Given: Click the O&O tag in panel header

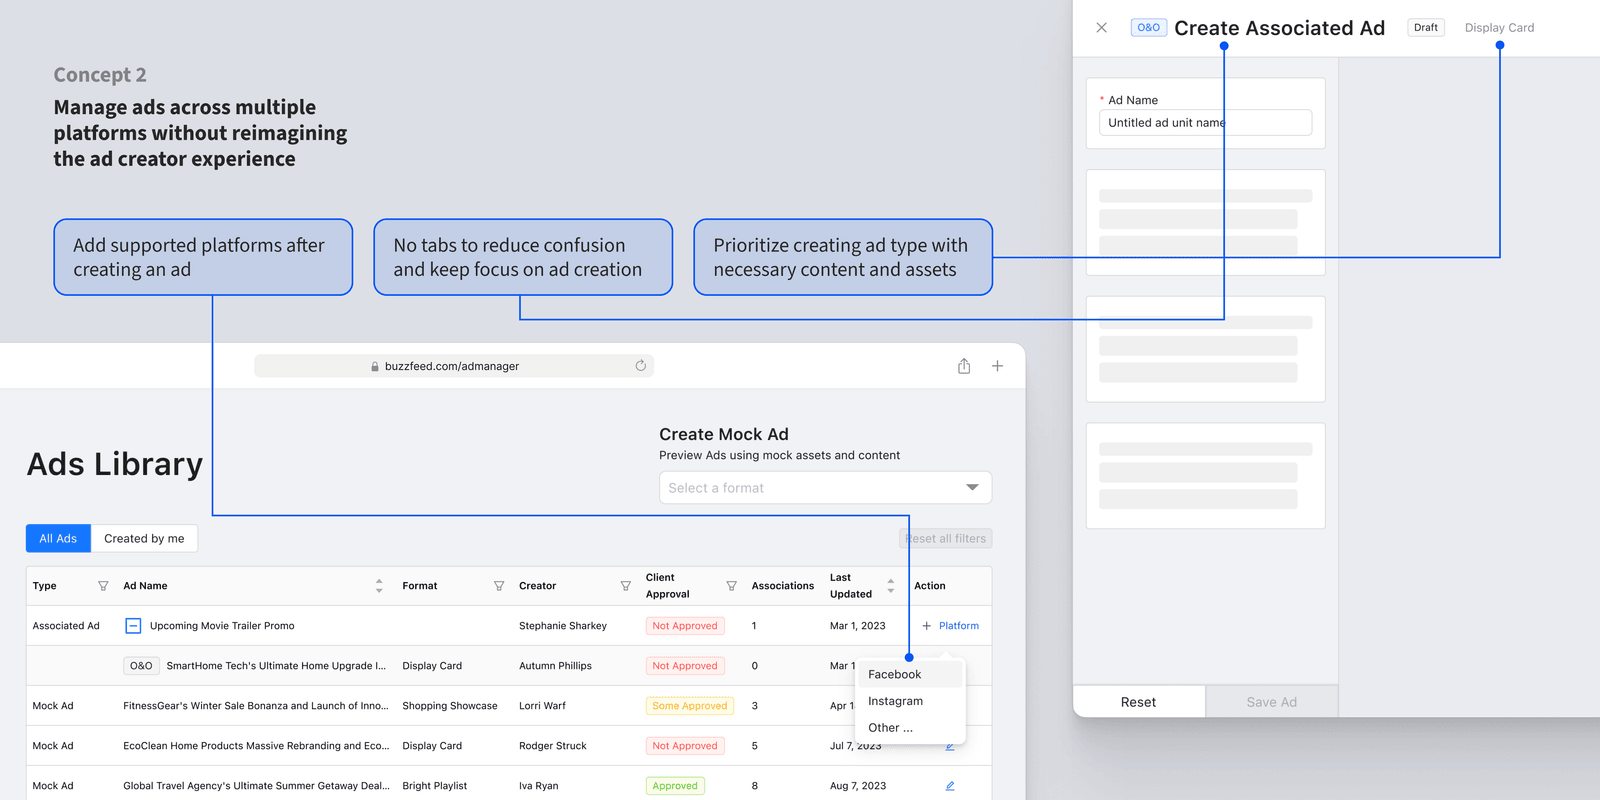Looking at the screenshot, I should point(1148,28).
